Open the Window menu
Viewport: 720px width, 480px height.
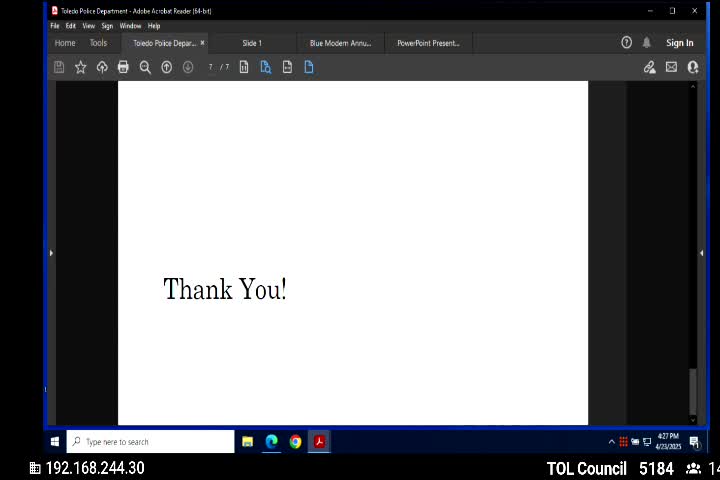click(x=130, y=26)
